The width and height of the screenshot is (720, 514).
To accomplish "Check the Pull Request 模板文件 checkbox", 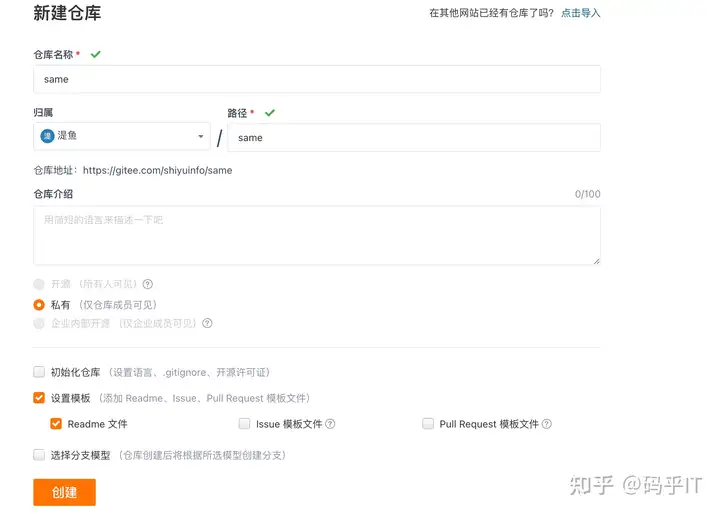I will (x=428, y=424).
